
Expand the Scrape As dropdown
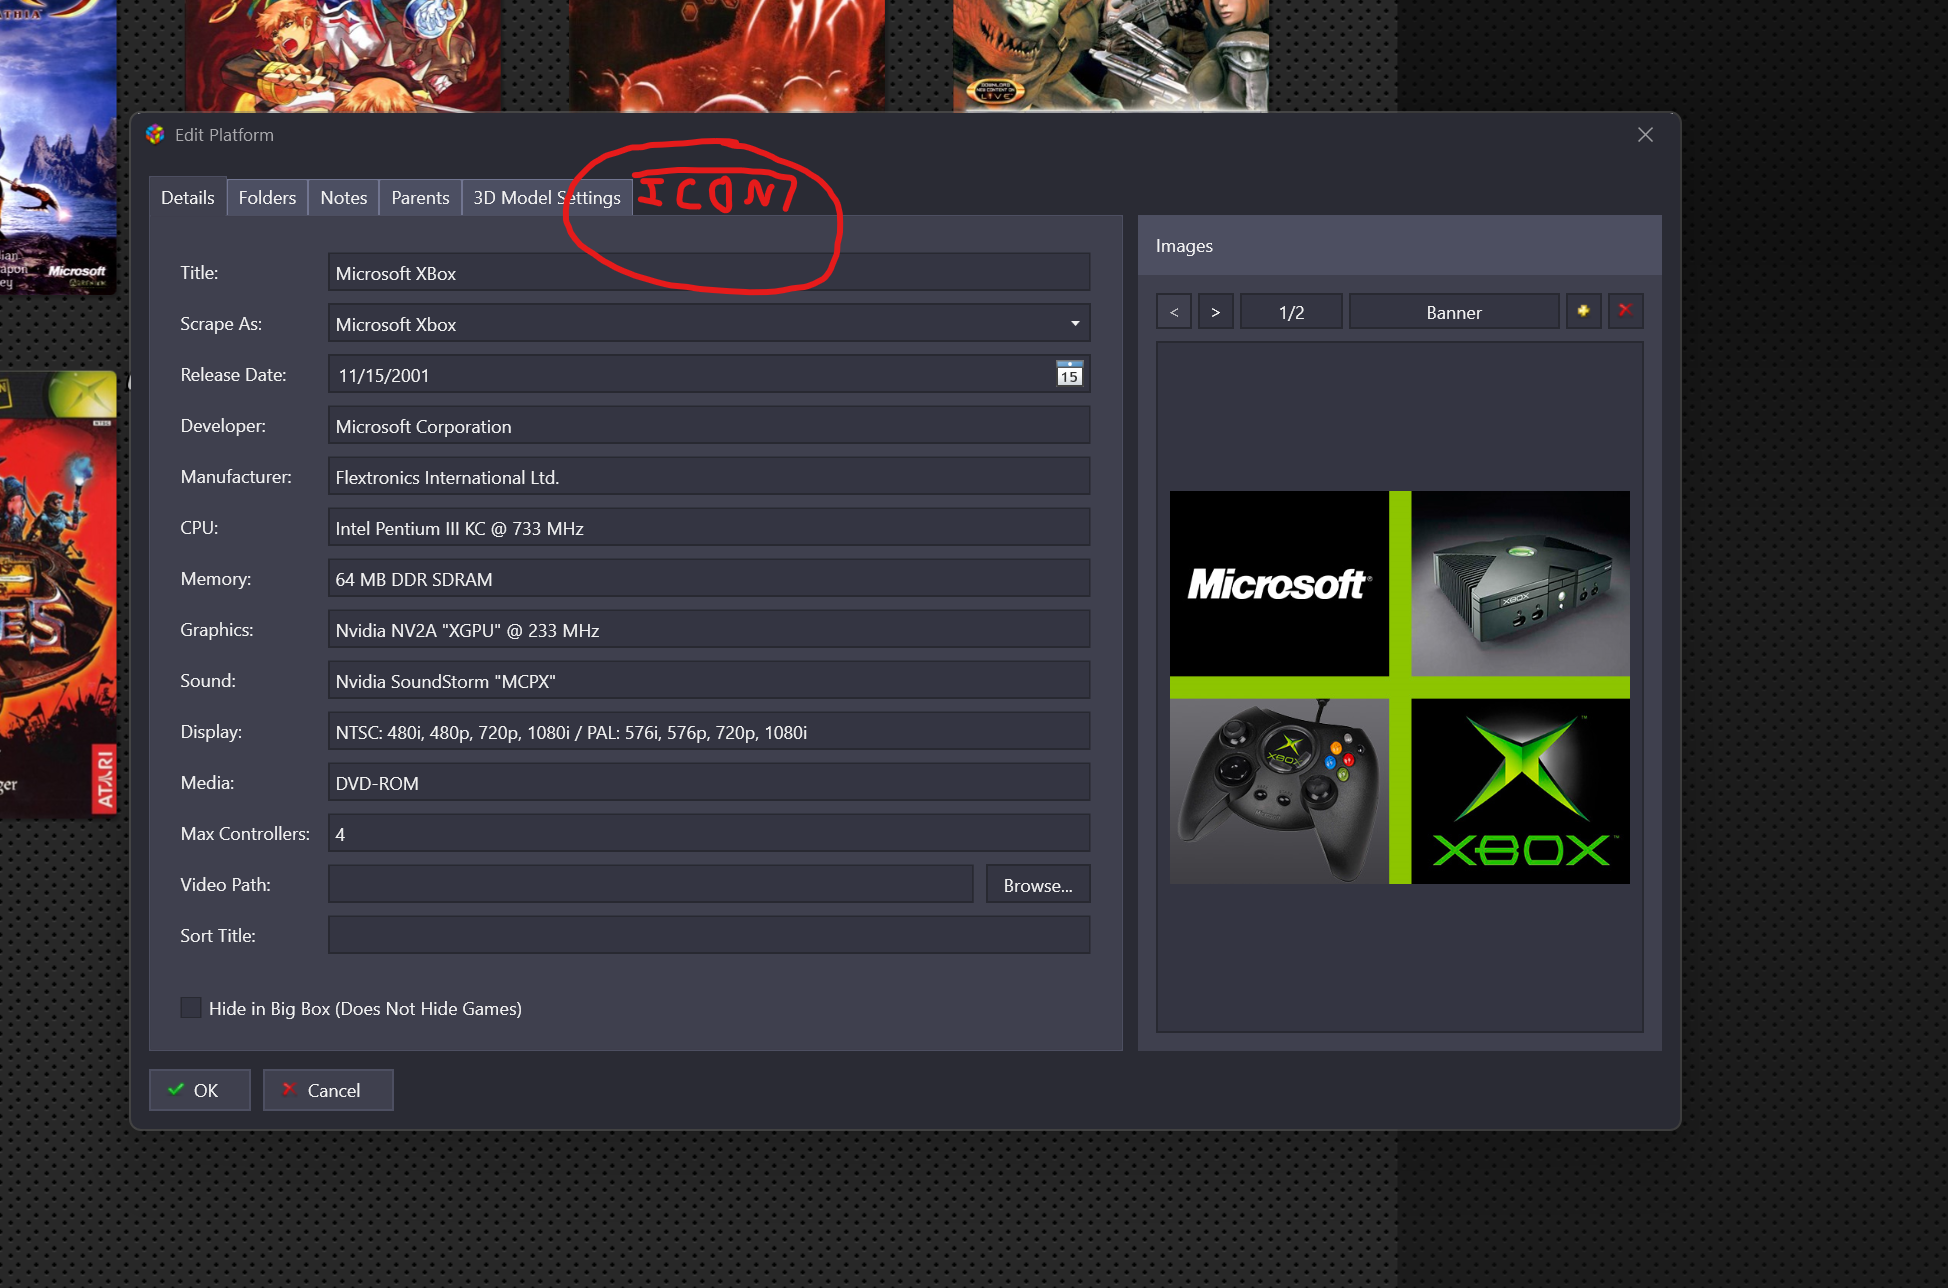click(1075, 324)
